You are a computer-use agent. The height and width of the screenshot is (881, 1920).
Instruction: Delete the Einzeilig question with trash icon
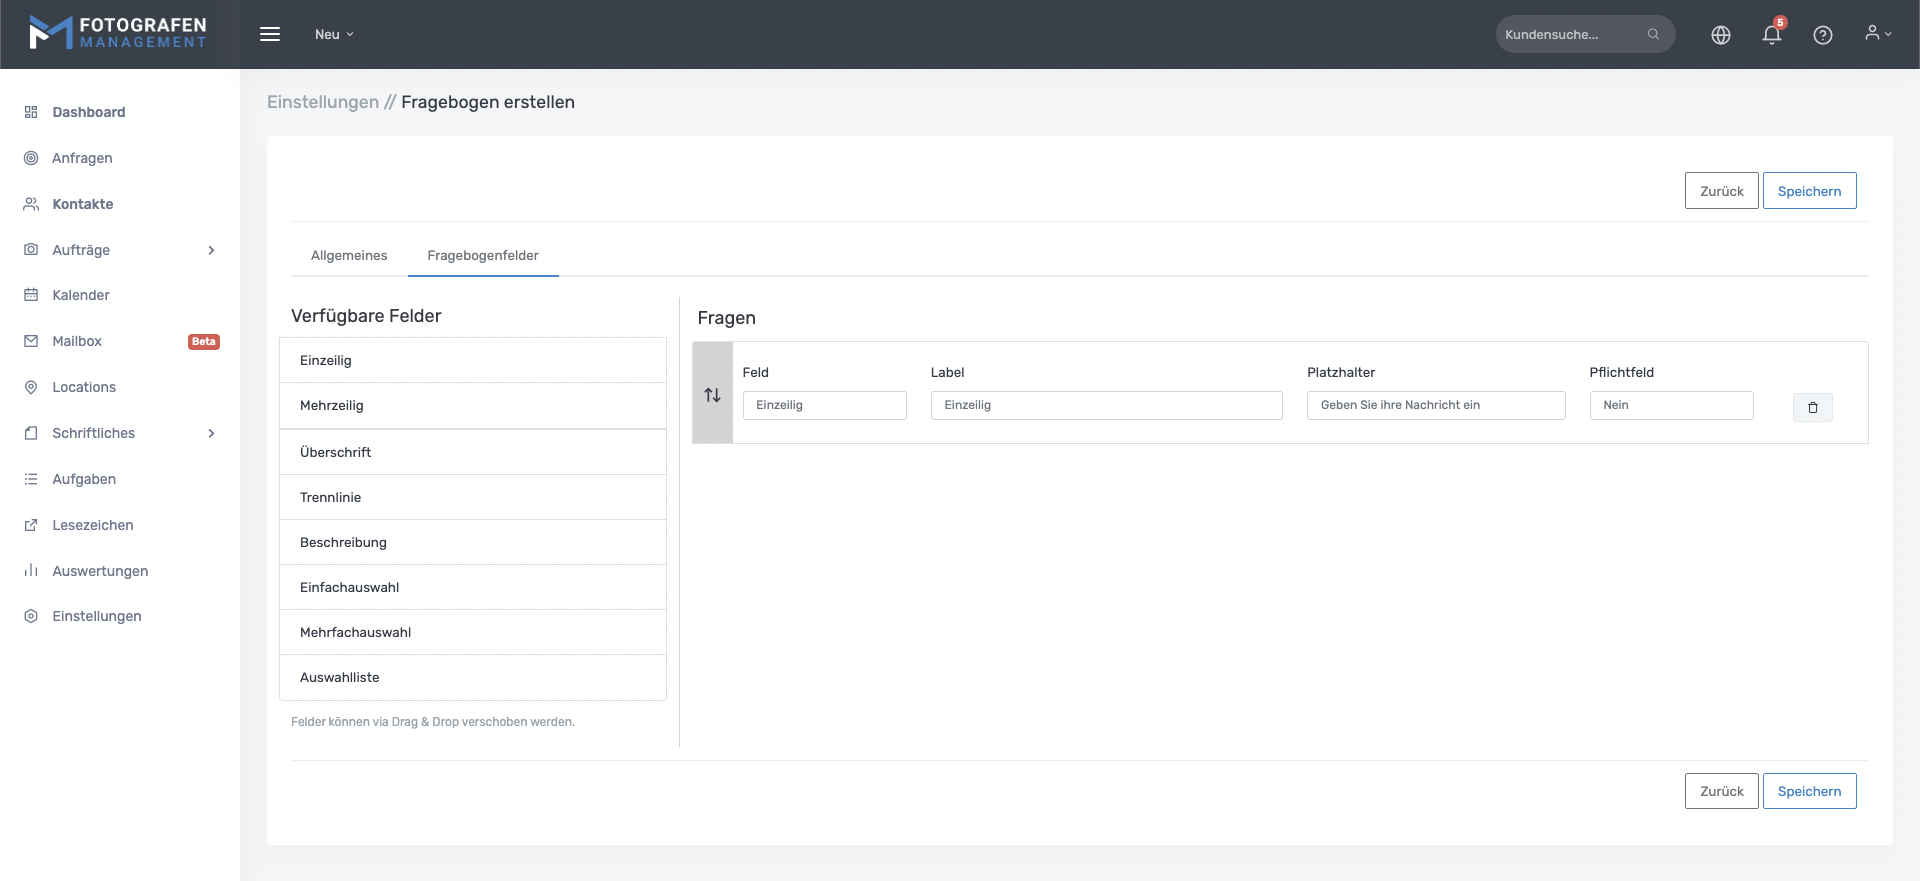pos(1812,407)
